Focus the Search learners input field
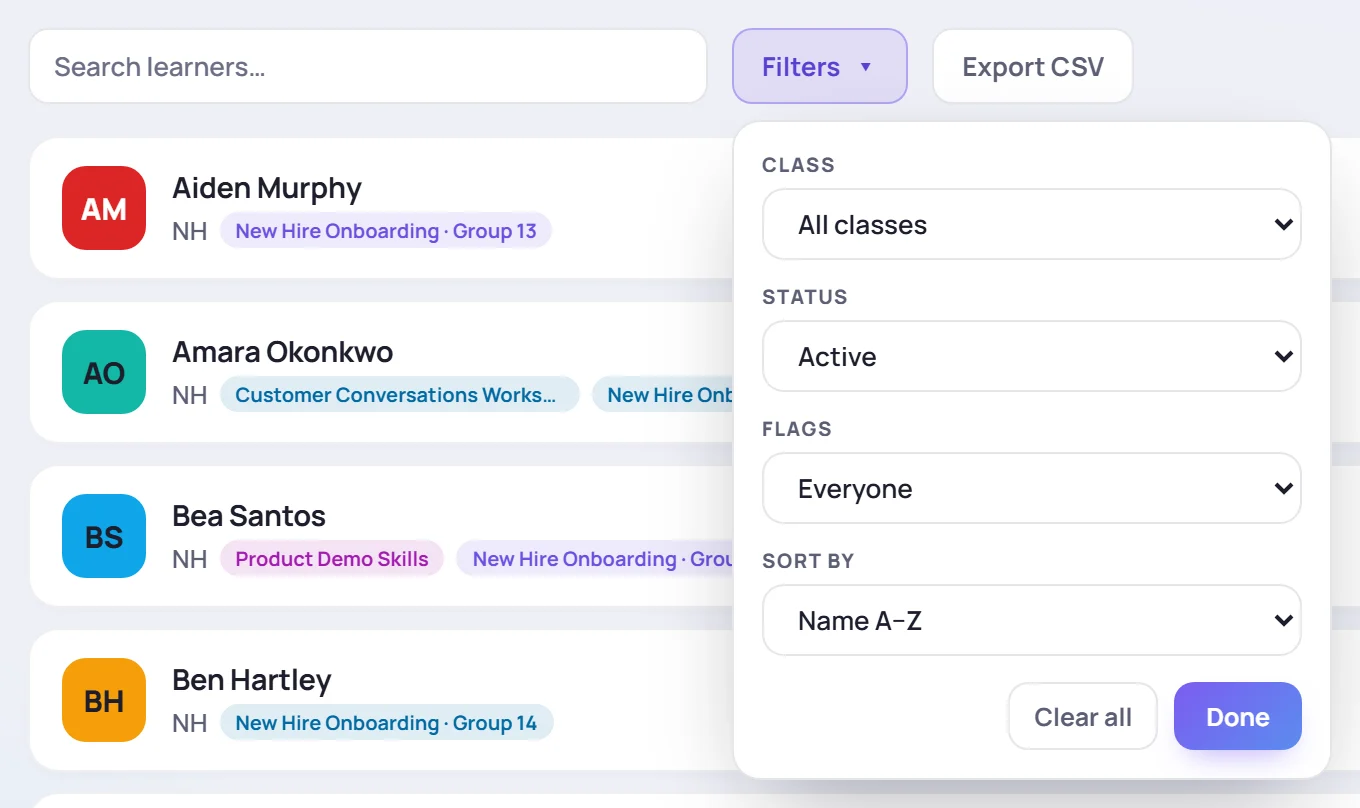 click(x=368, y=66)
